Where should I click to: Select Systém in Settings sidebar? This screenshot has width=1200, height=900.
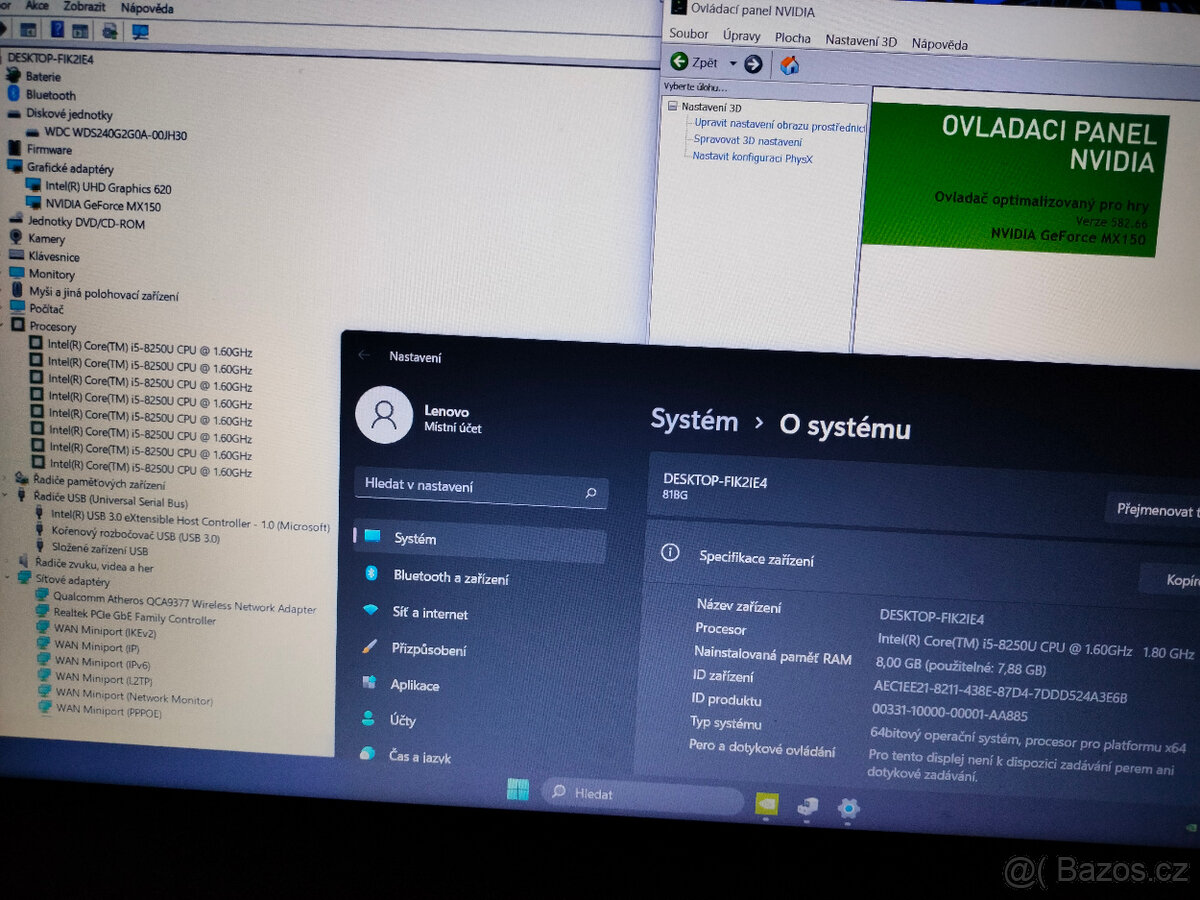tap(480, 540)
